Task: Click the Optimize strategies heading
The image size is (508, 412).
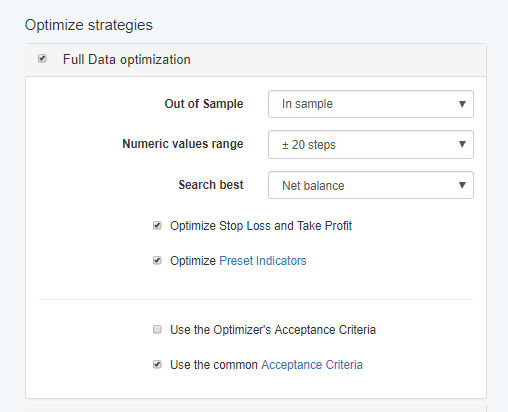Action: (x=89, y=25)
